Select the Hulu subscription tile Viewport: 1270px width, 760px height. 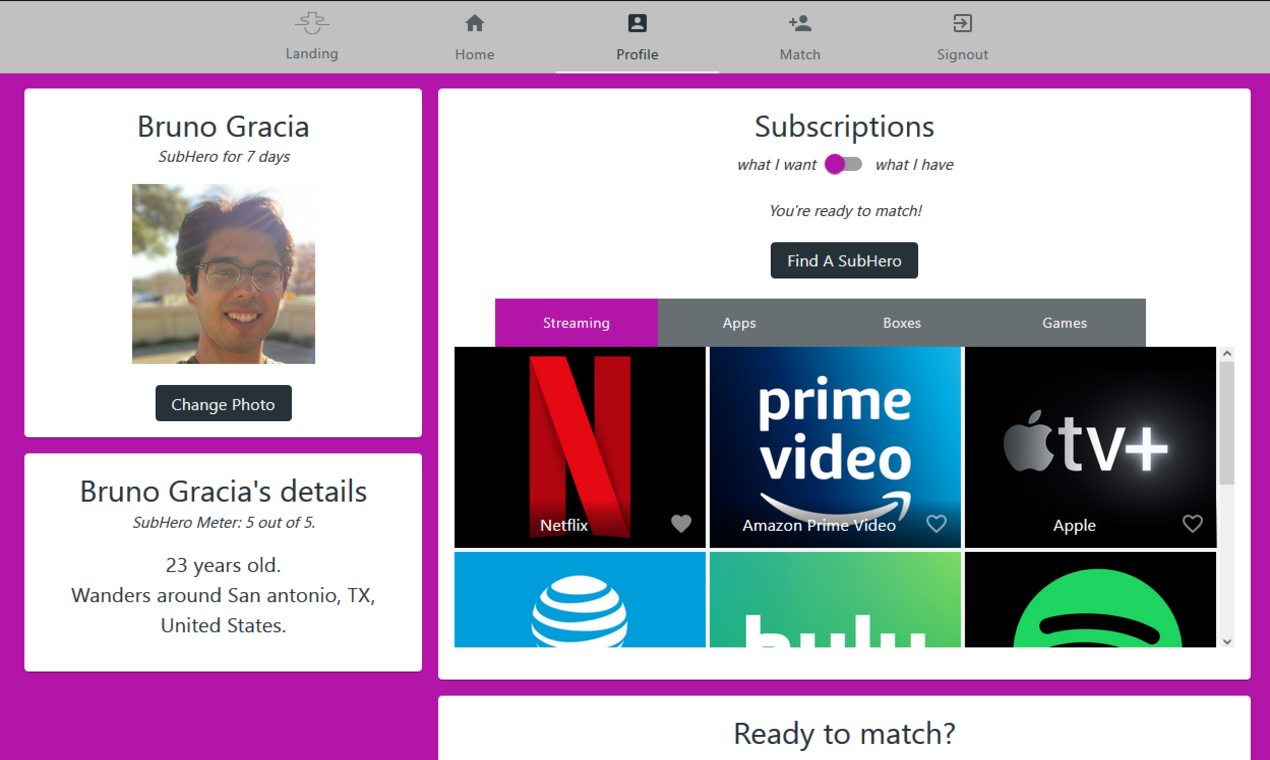tap(835, 600)
